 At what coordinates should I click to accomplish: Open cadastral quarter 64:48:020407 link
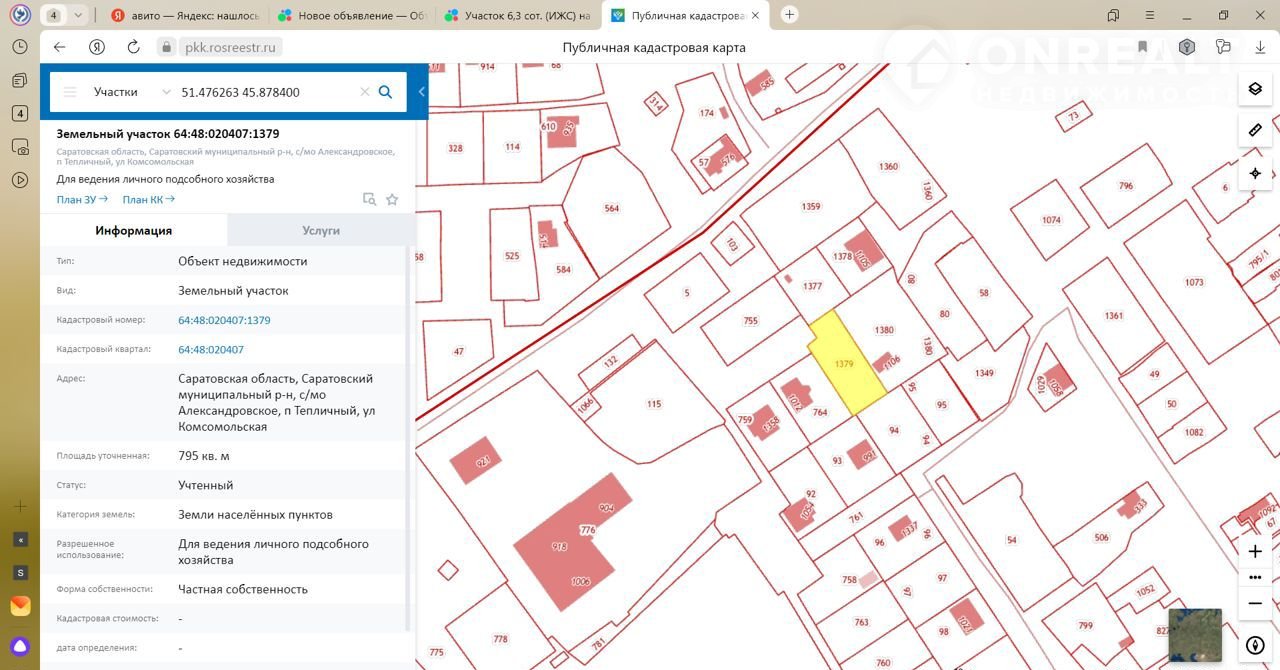pyautogui.click(x=211, y=350)
